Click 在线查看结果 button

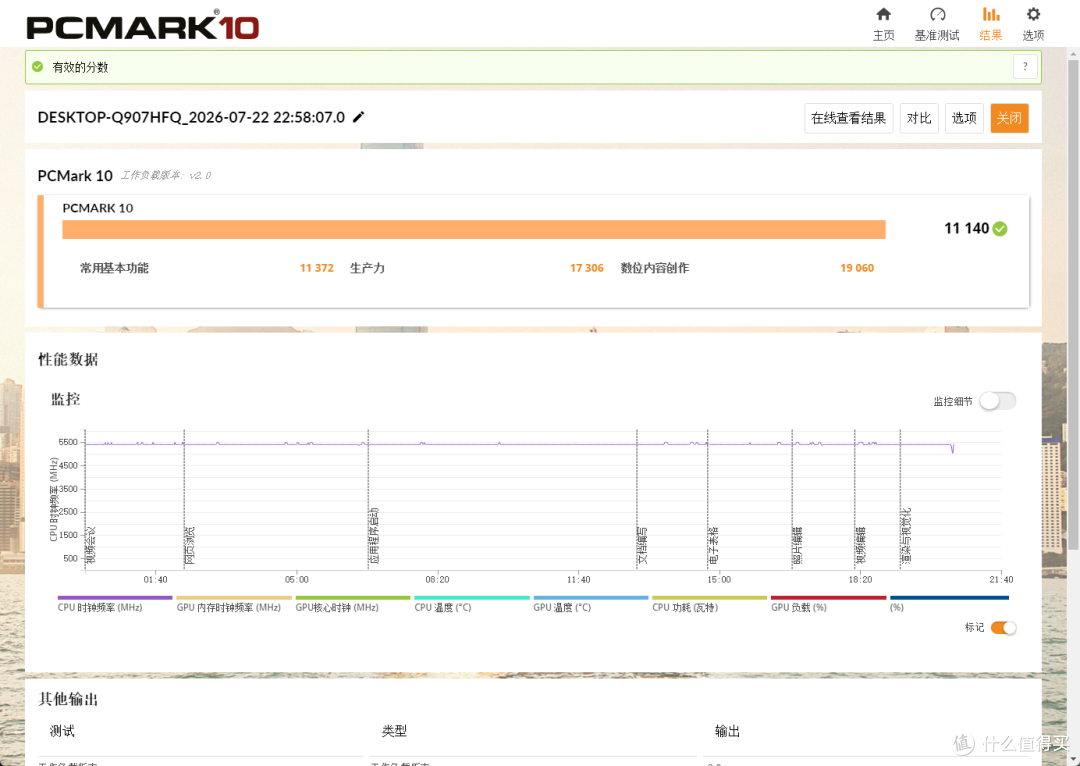(849, 118)
